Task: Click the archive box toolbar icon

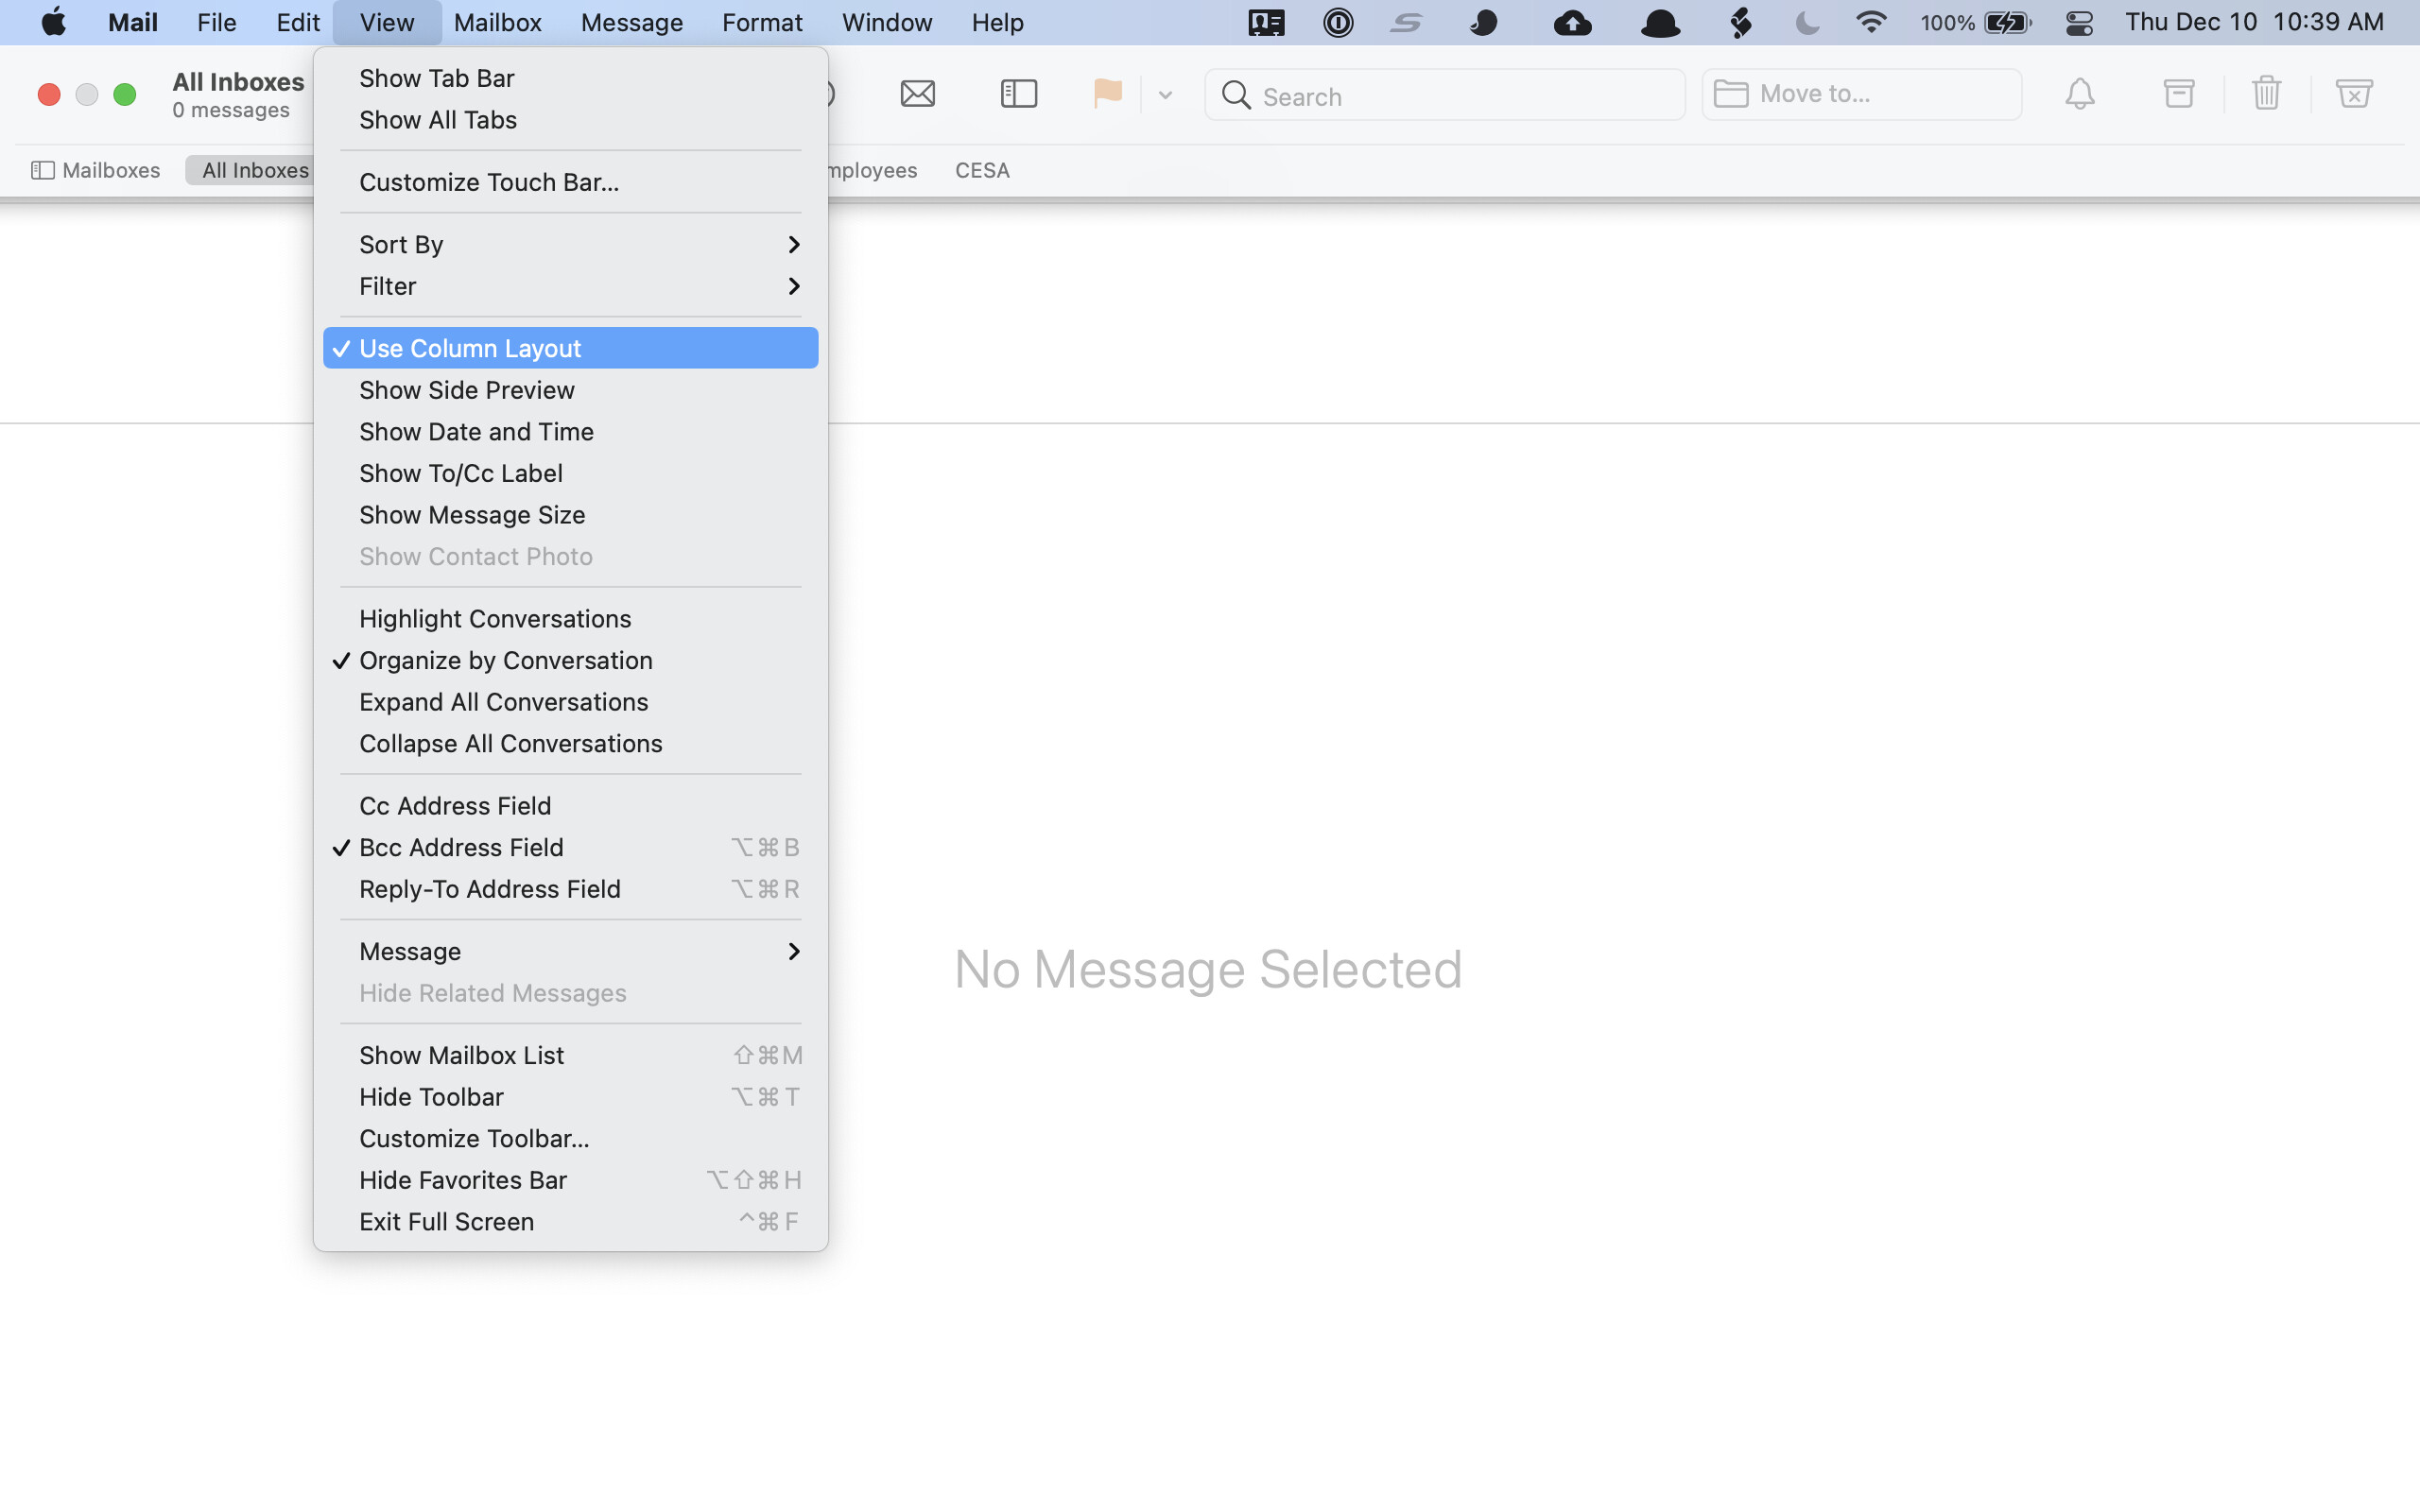Action: click(x=2178, y=94)
